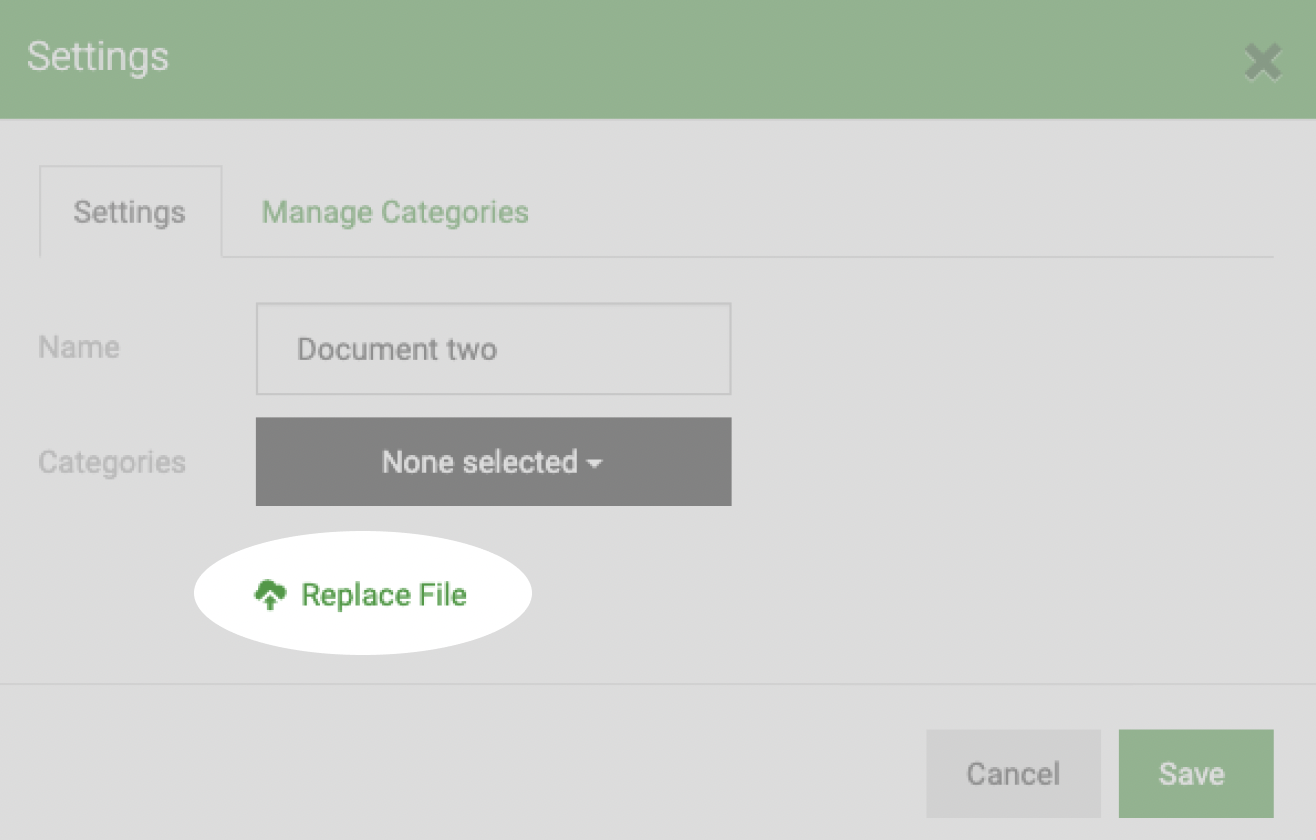Click the None selected button text

pos(480,462)
